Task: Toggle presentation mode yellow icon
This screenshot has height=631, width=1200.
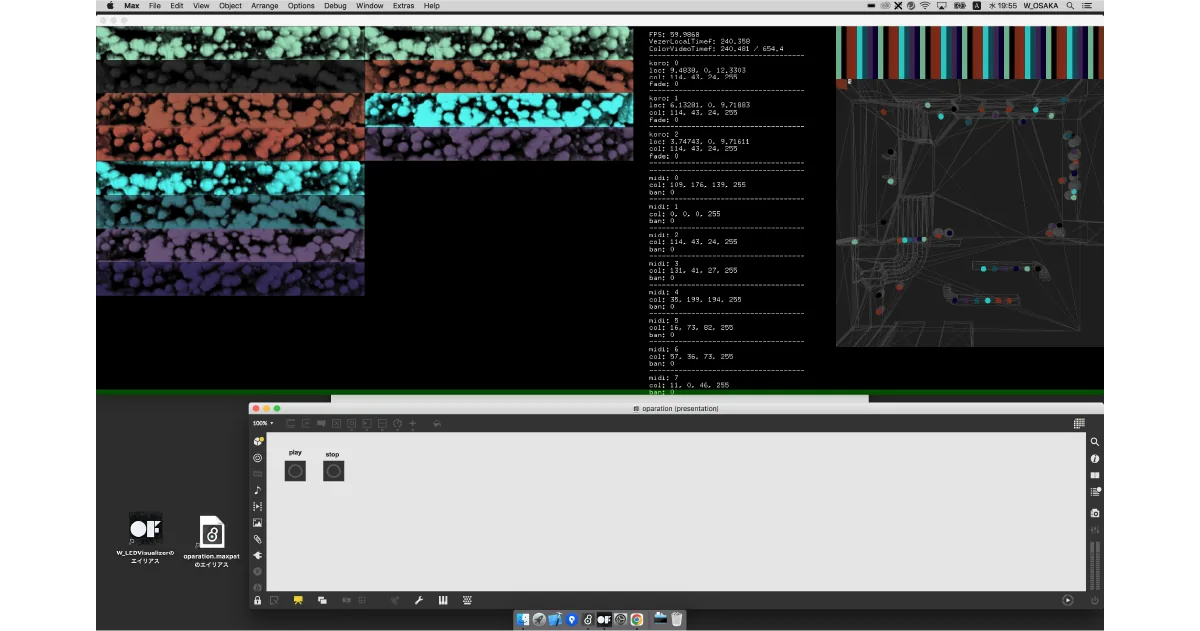Action: tap(298, 600)
